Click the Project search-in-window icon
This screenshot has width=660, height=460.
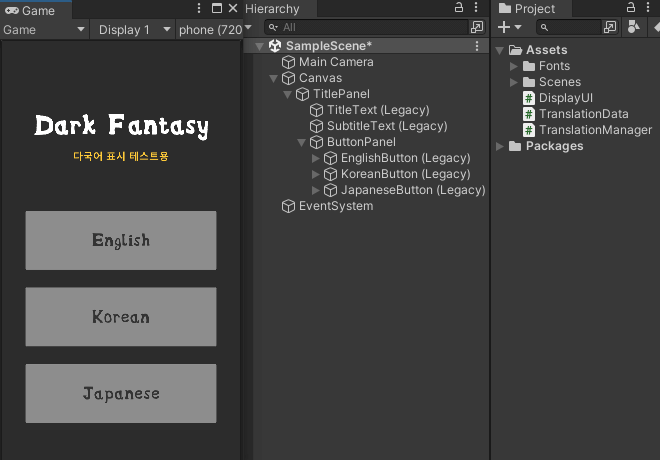coord(609,27)
